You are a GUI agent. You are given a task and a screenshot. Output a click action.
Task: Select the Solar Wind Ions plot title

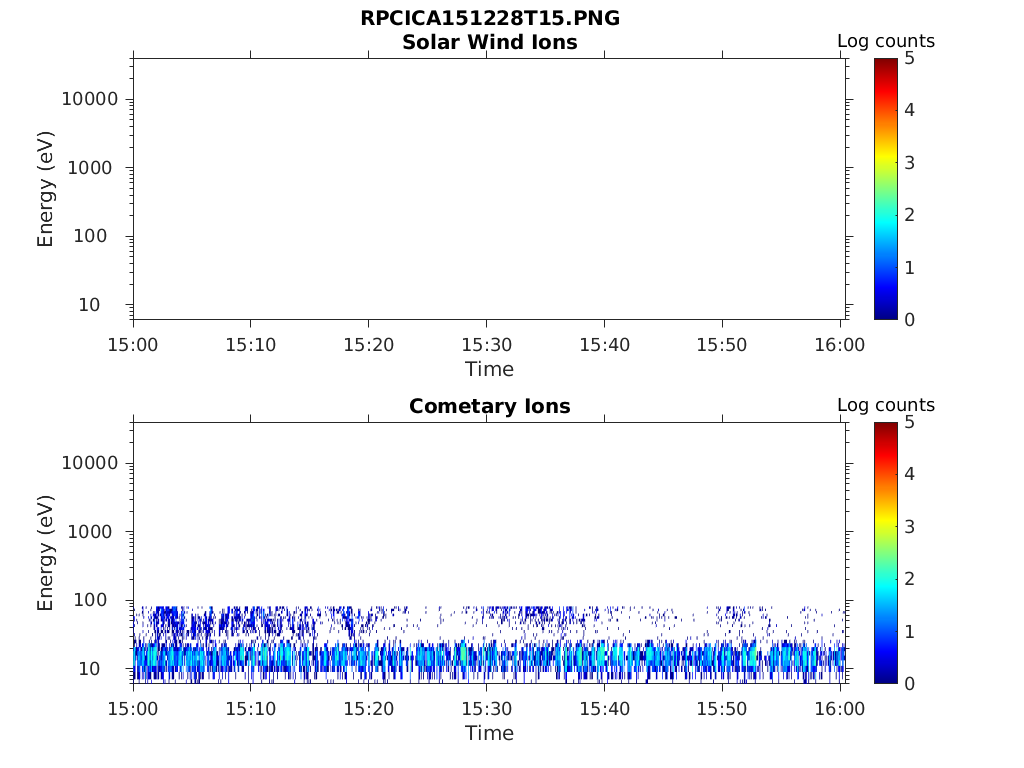pyautogui.click(x=490, y=42)
